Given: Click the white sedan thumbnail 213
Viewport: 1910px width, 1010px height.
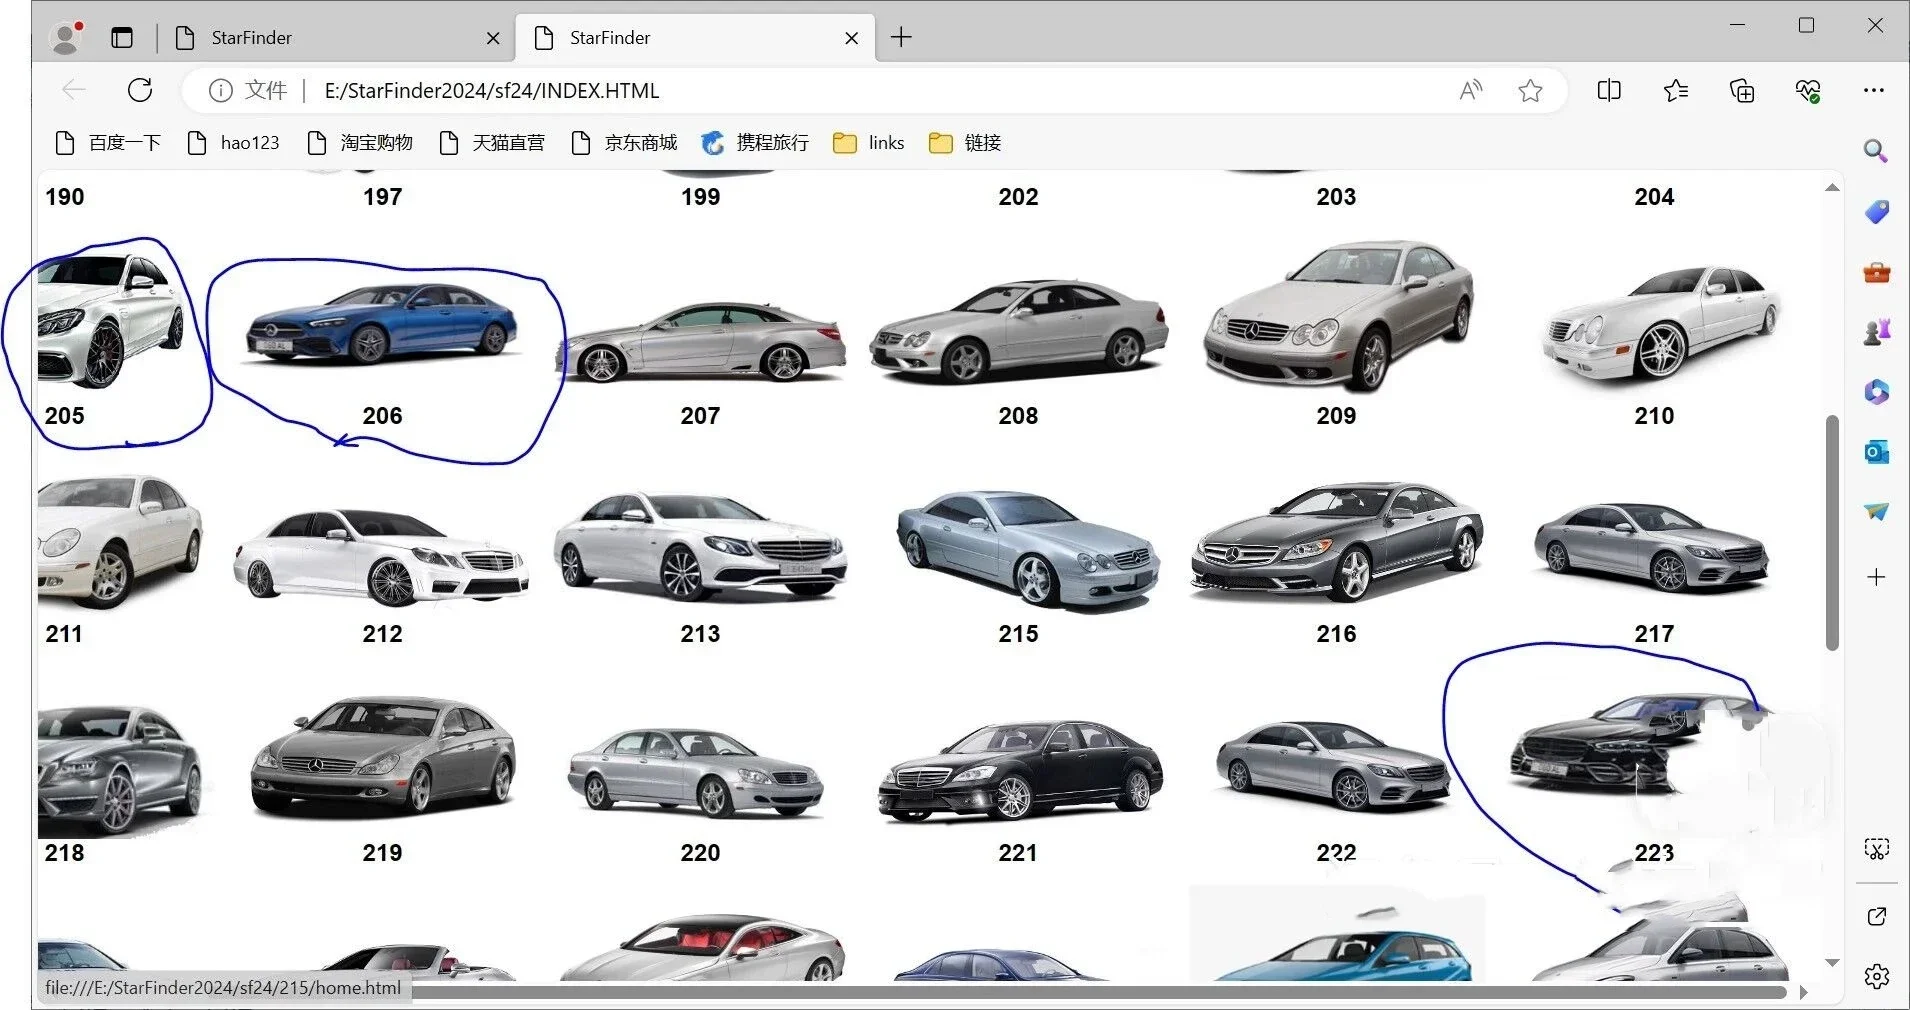Looking at the screenshot, I should [700, 546].
